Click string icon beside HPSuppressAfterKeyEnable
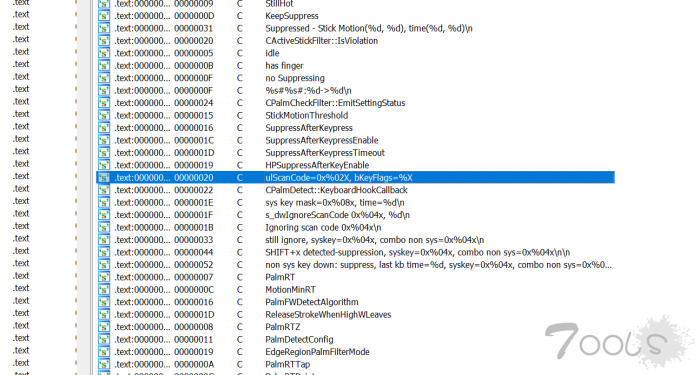This screenshot has height=375, width=700. pos(104,165)
